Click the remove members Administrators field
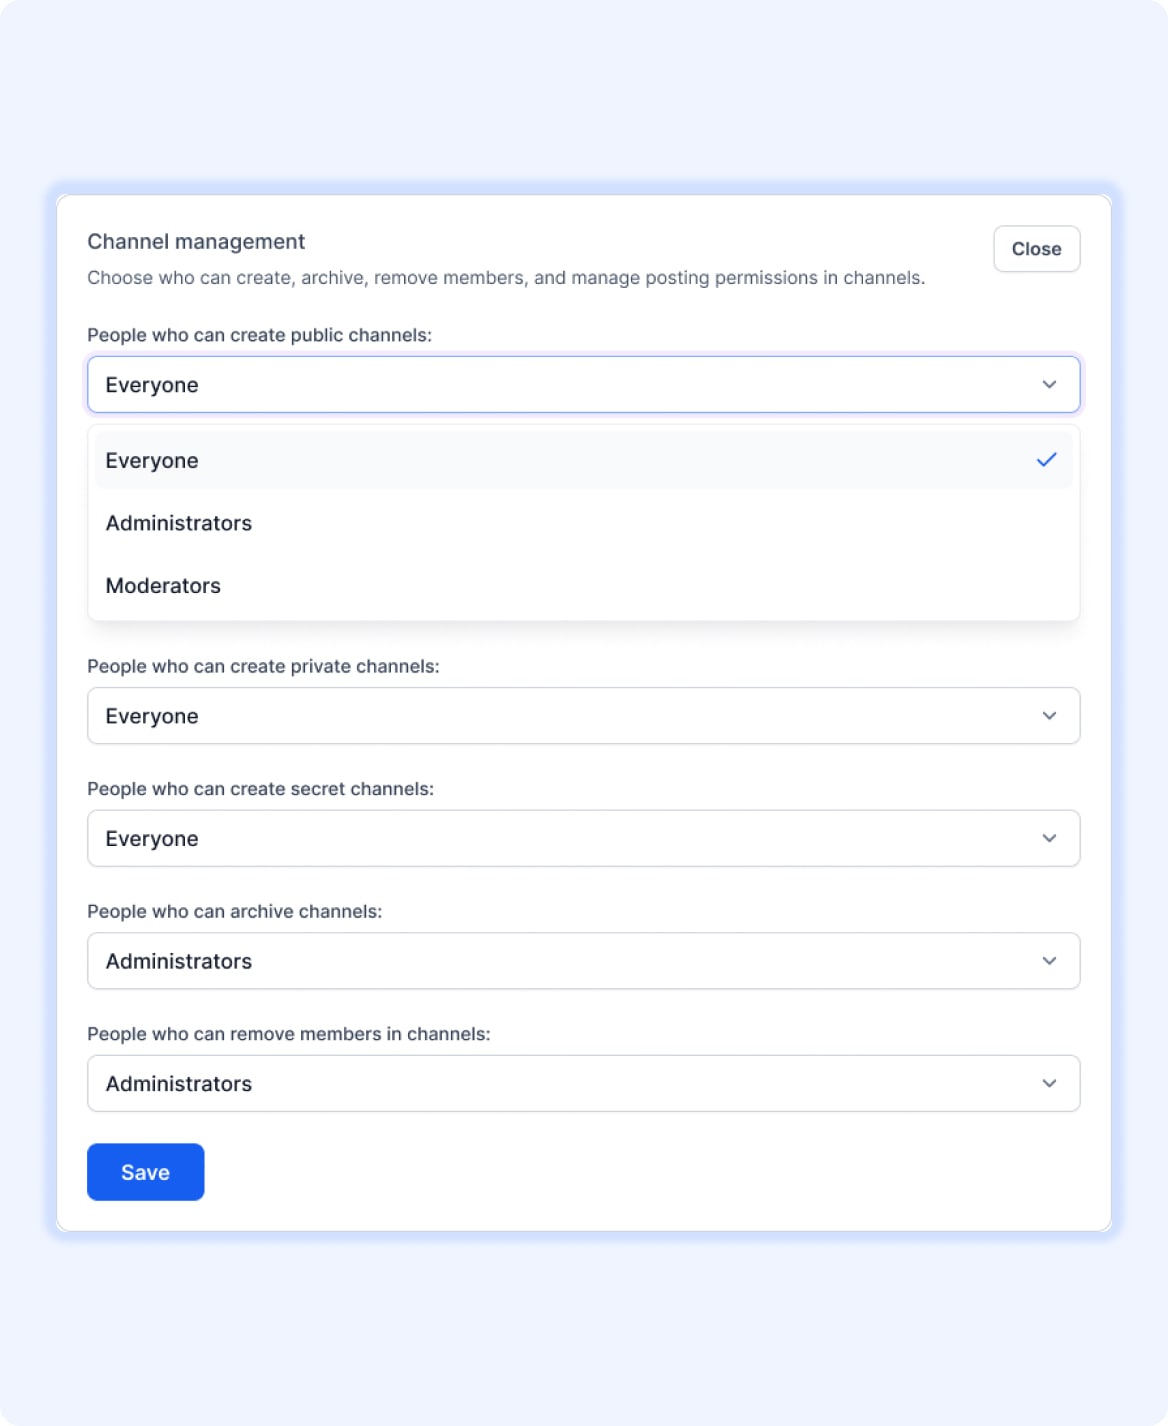Image resolution: width=1168 pixels, height=1426 pixels. point(584,1083)
